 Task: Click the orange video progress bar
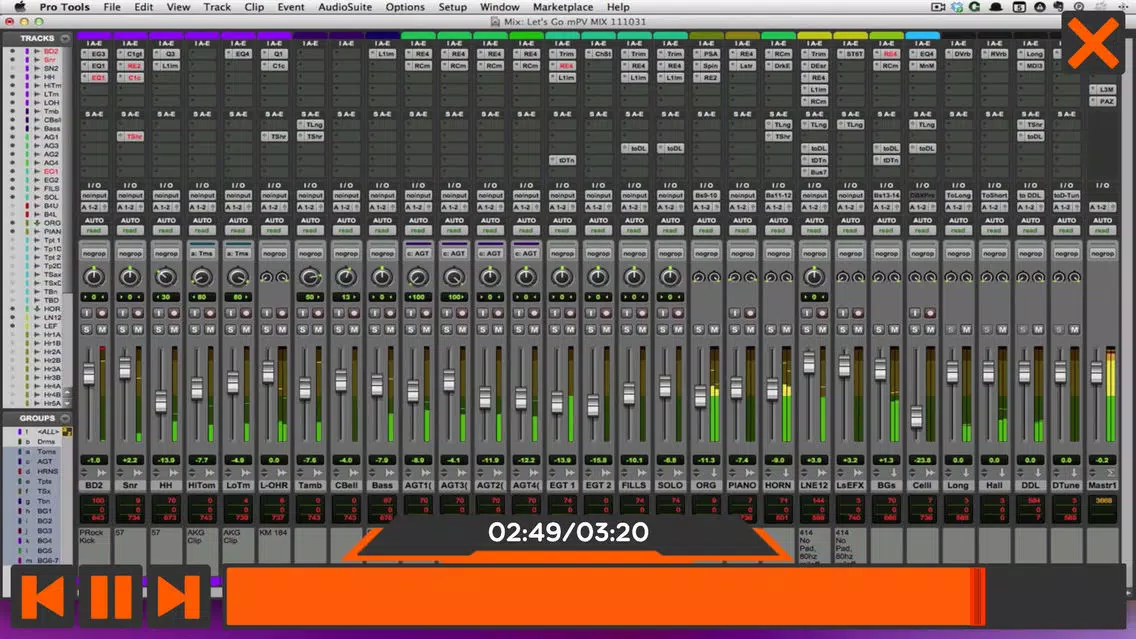(x=600, y=597)
